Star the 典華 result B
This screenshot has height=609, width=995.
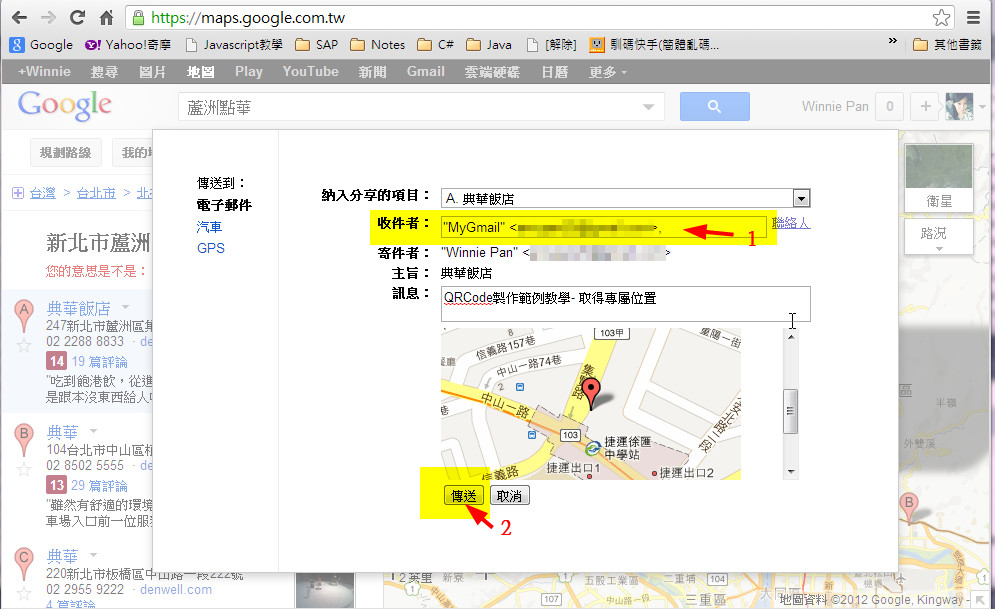(23, 470)
